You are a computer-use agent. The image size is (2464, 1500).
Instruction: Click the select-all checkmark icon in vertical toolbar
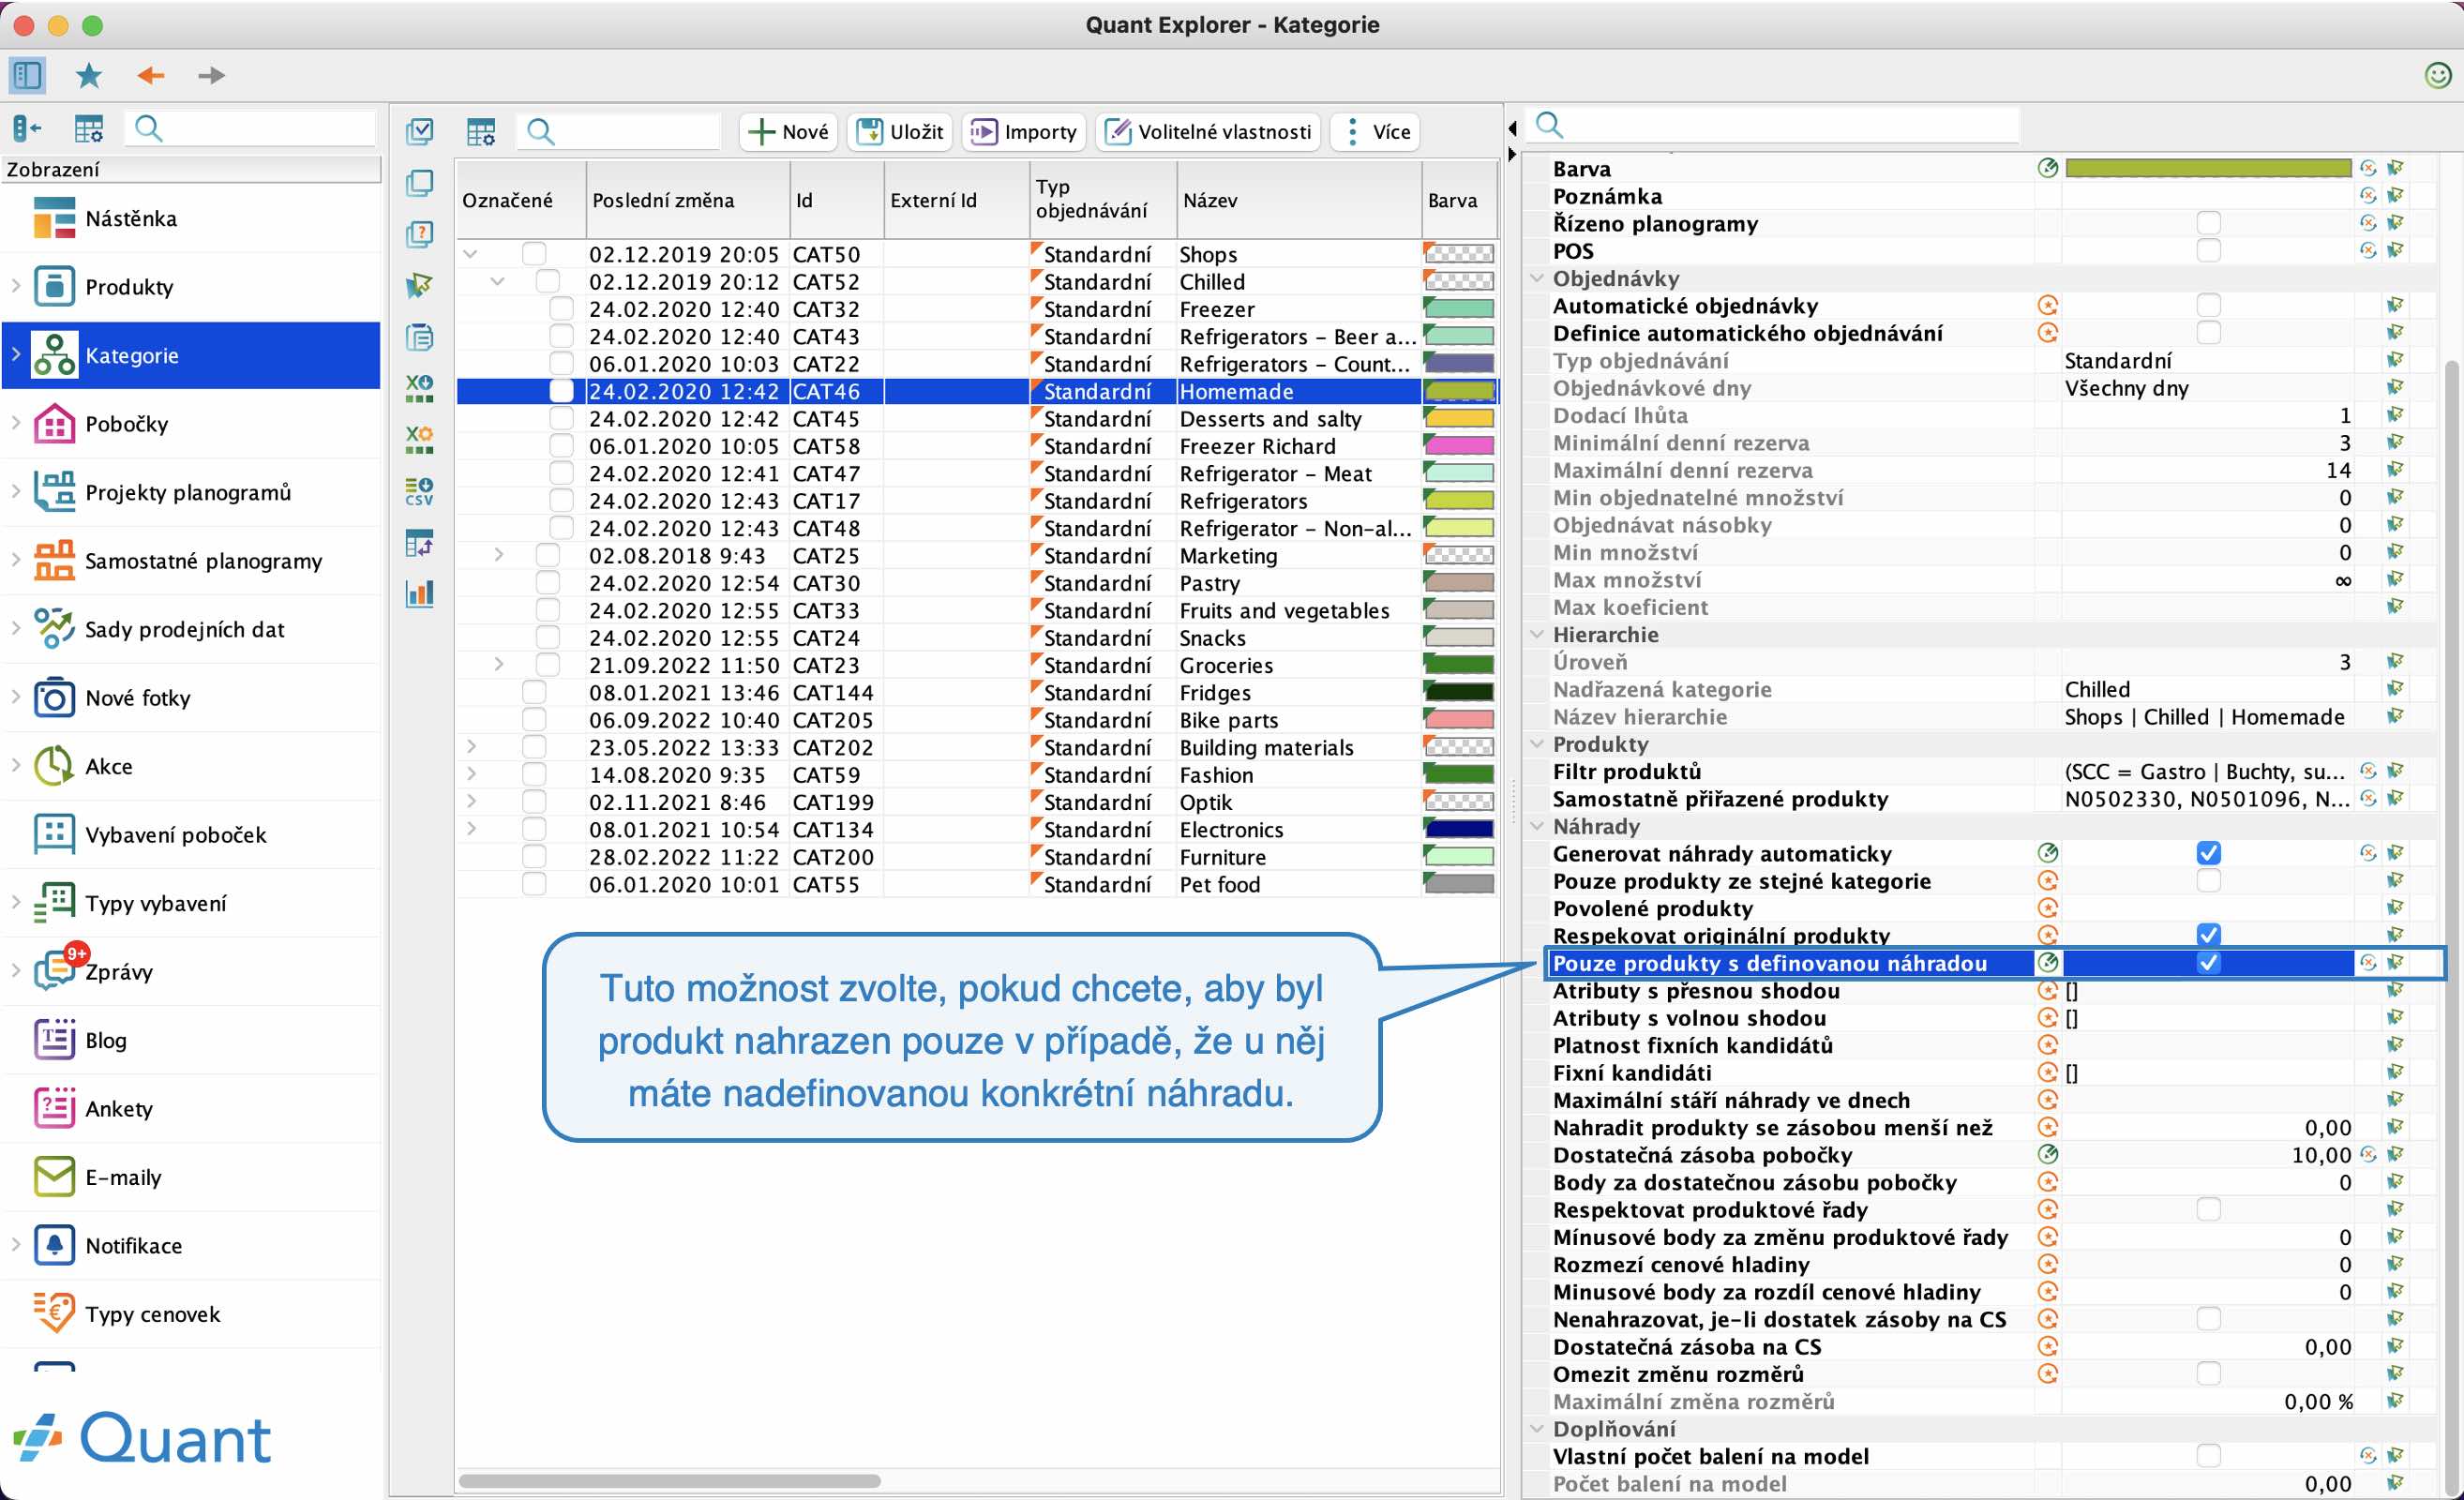click(x=420, y=131)
